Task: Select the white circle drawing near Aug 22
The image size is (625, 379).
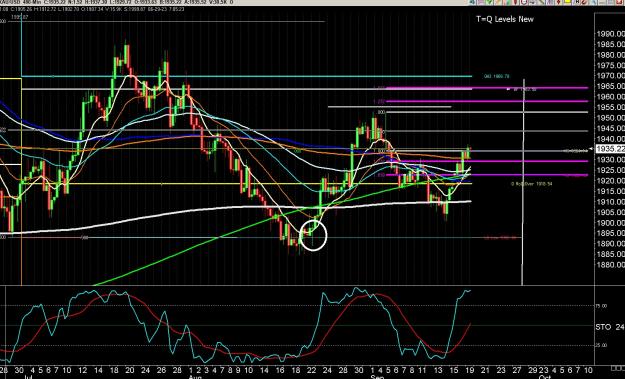Action: [x=313, y=236]
